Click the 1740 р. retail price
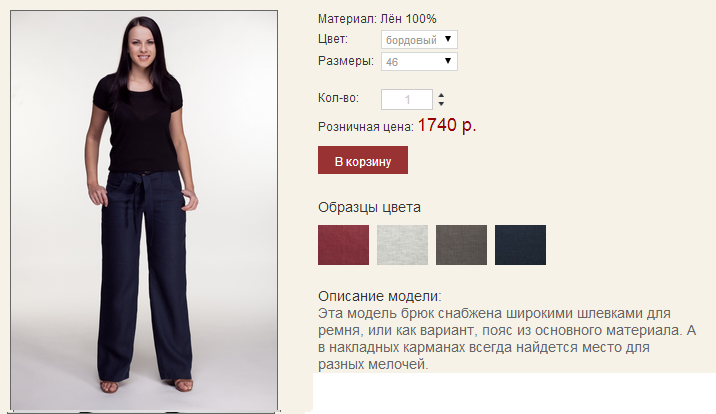This screenshot has width=716, height=414. coord(447,125)
